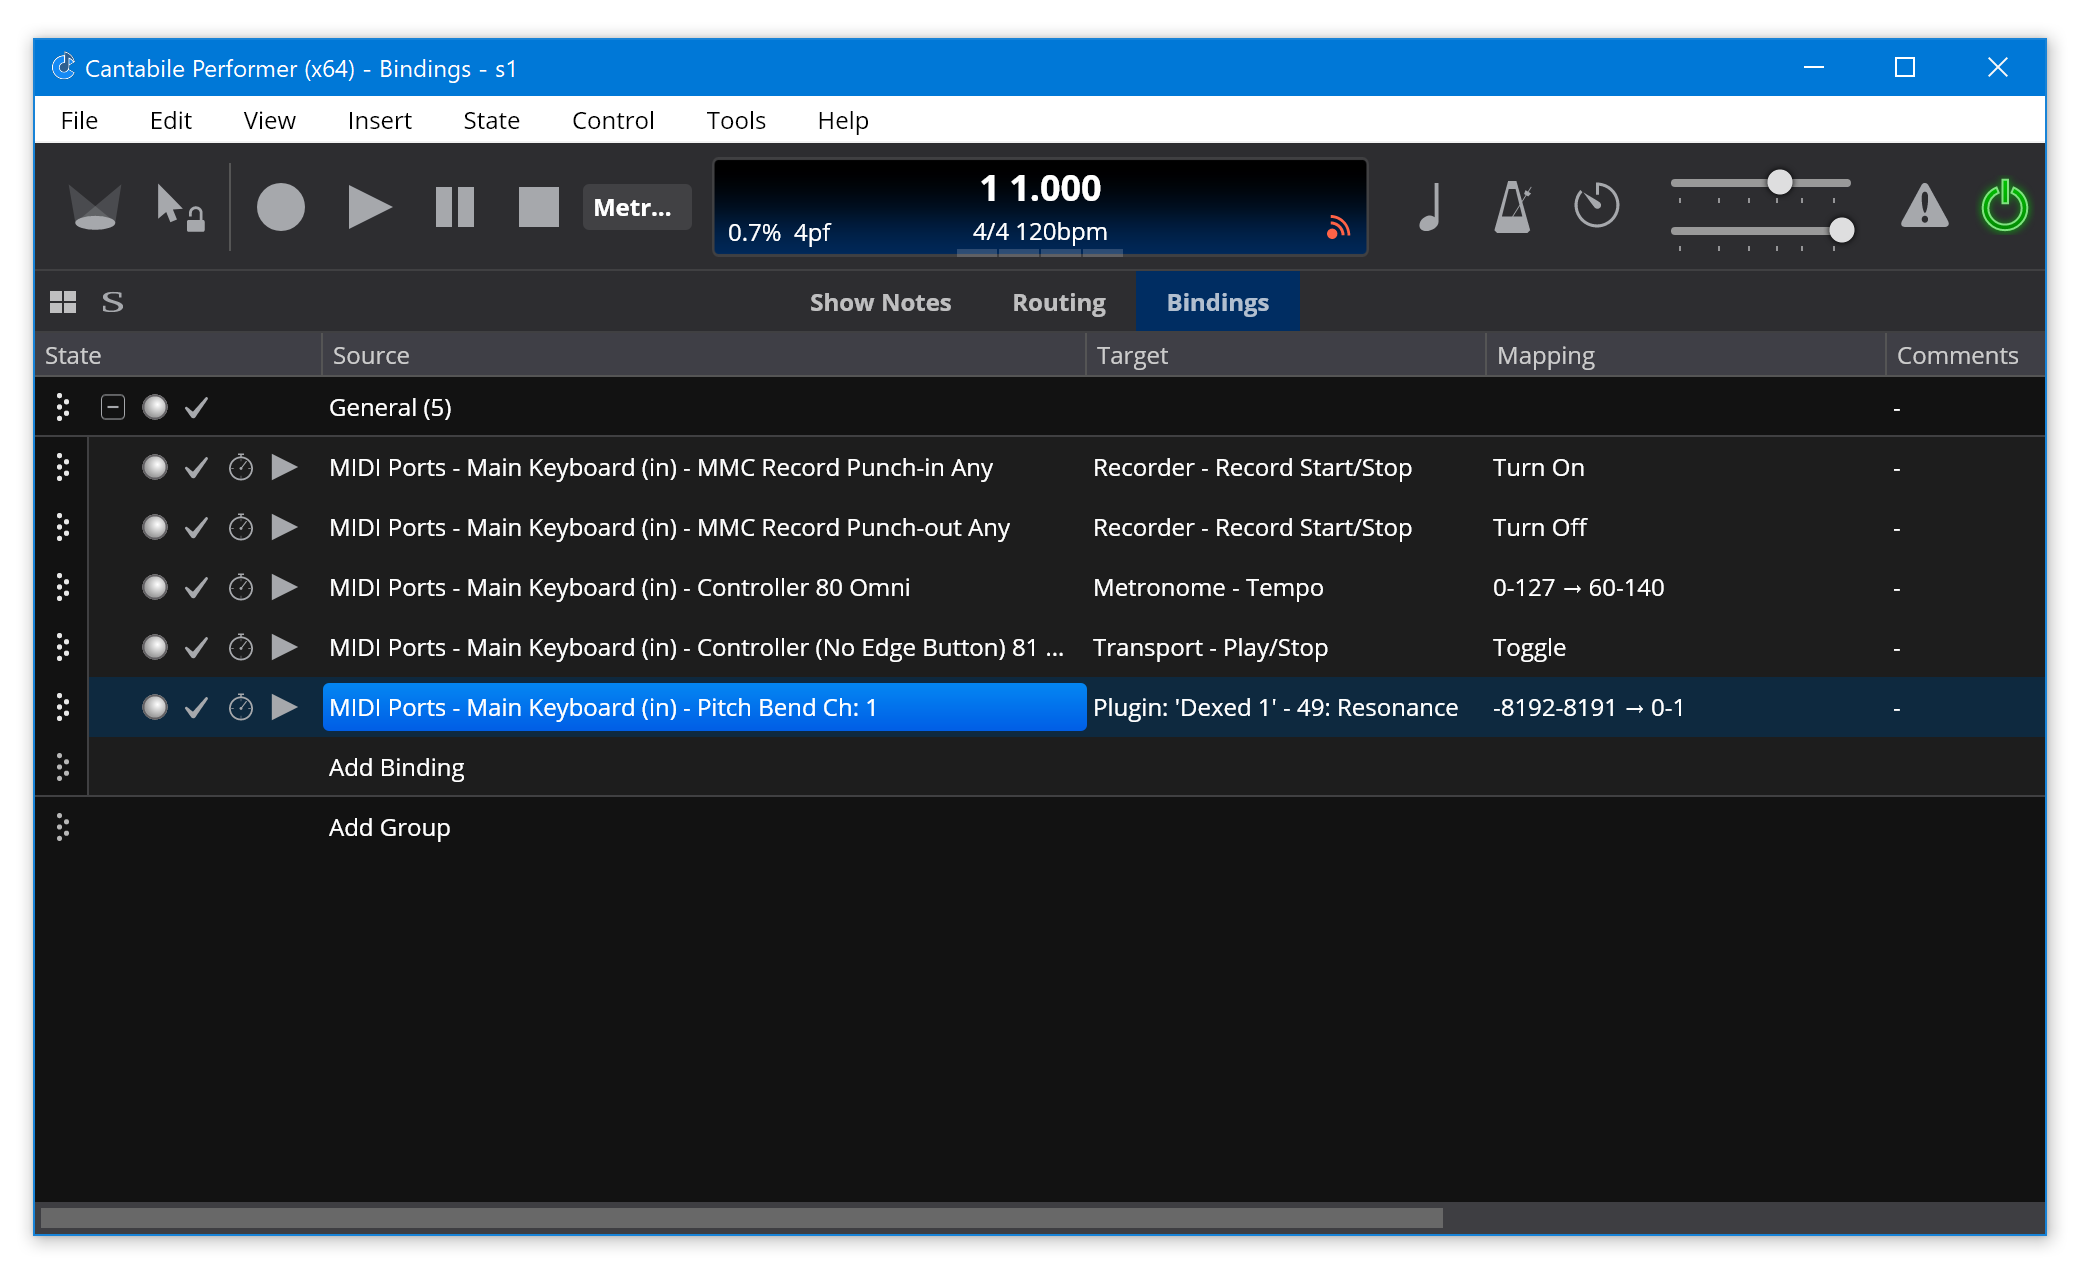Screen dimensions: 2083x1275
Task: Open the State menu
Action: [x=491, y=120]
